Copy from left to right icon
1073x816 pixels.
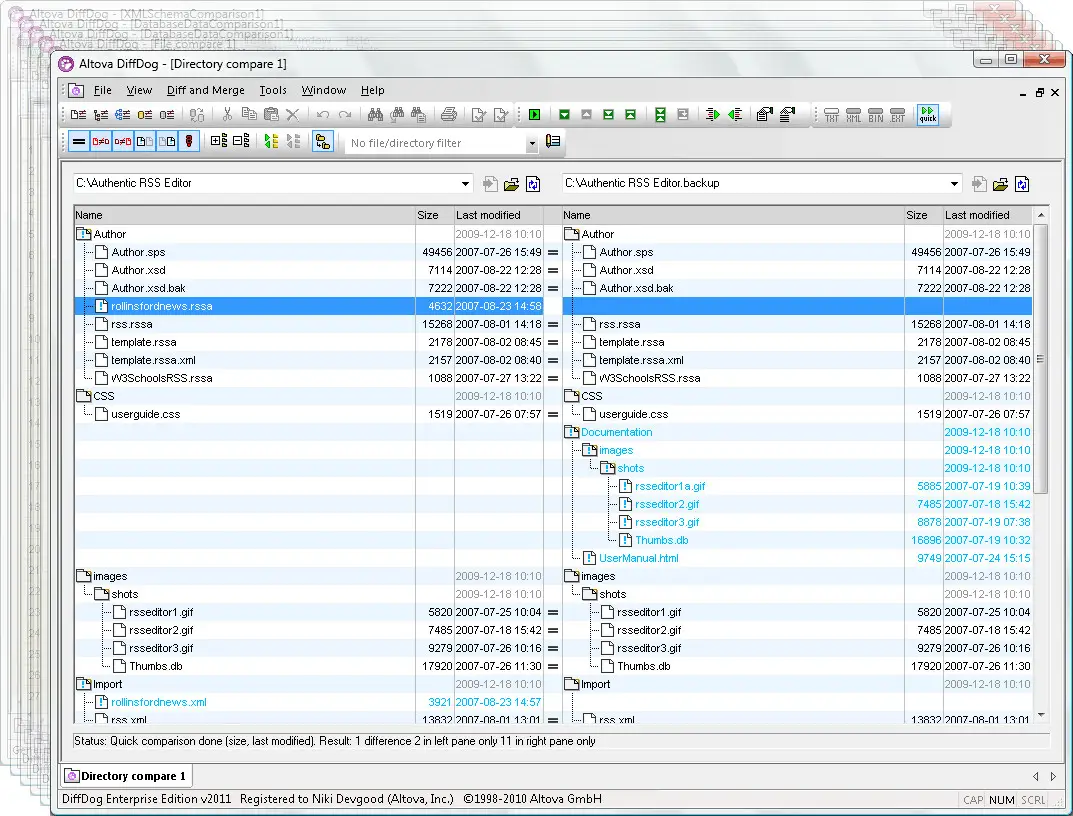712,114
